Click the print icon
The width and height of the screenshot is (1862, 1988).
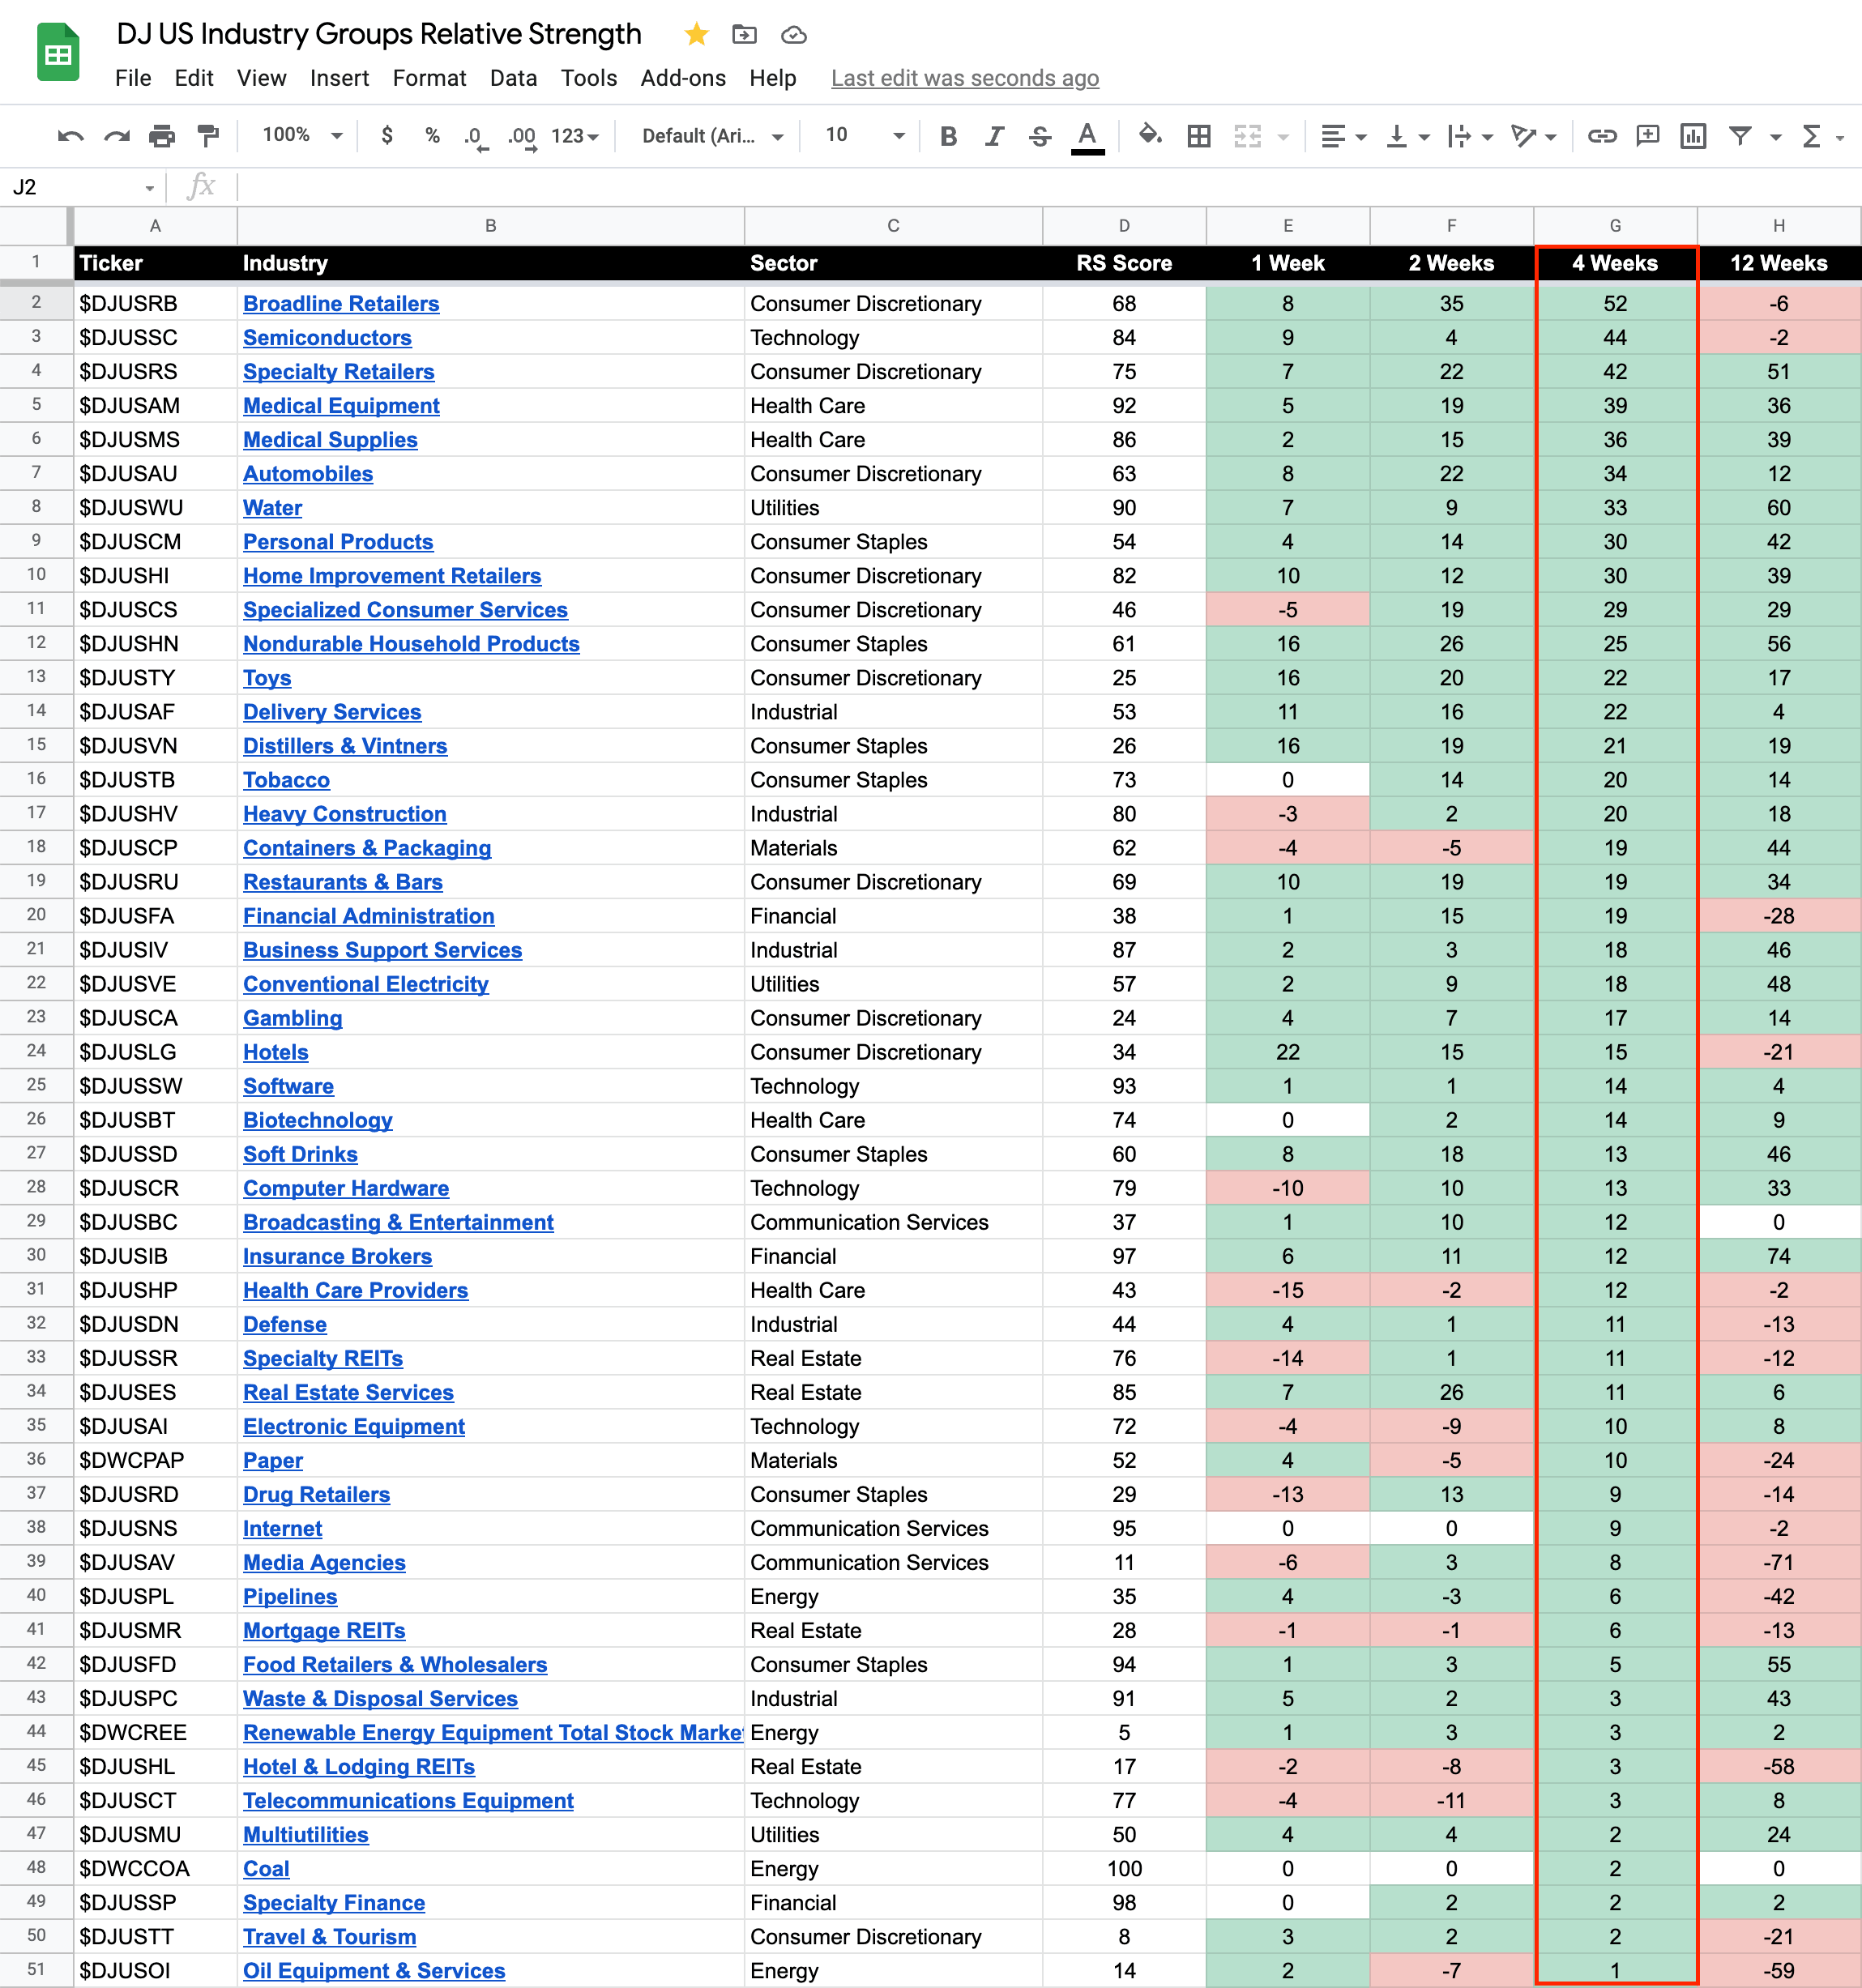(x=162, y=136)
